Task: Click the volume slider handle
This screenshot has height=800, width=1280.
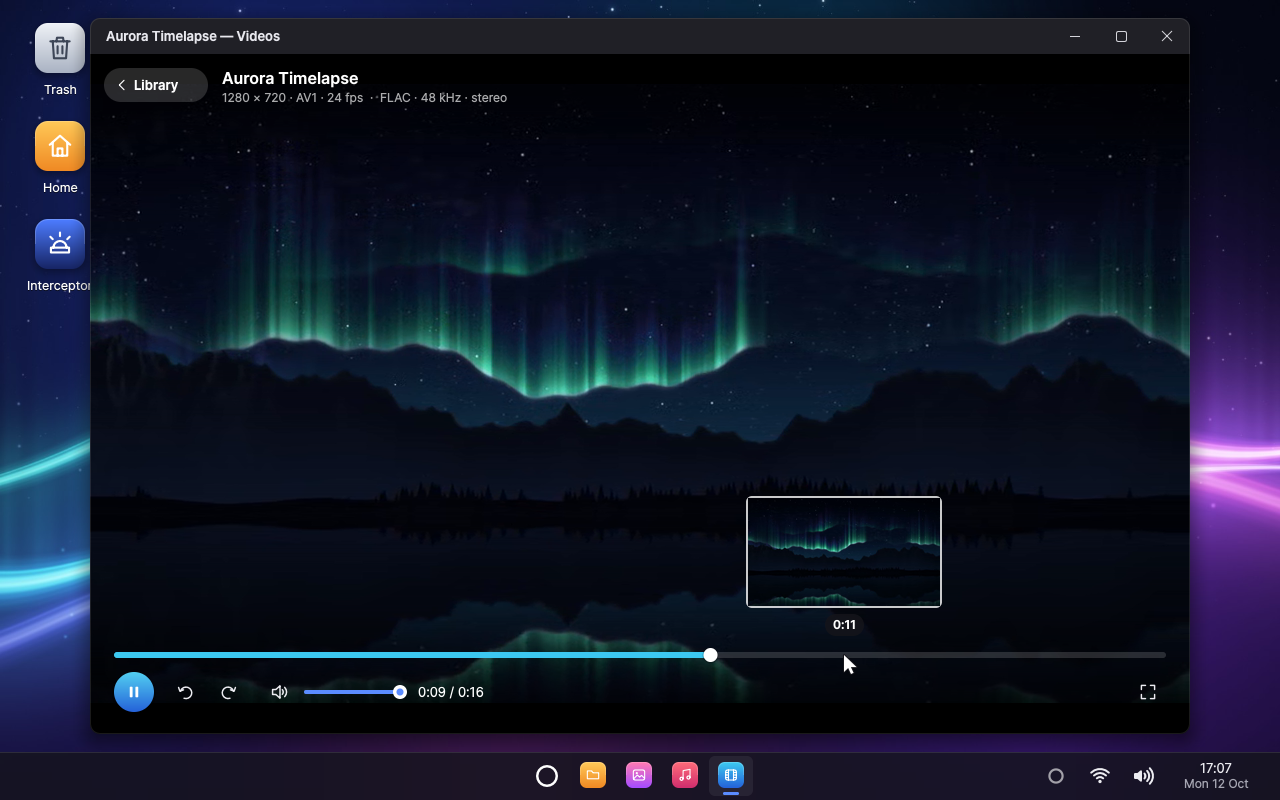Action: (x=400, y=692)
